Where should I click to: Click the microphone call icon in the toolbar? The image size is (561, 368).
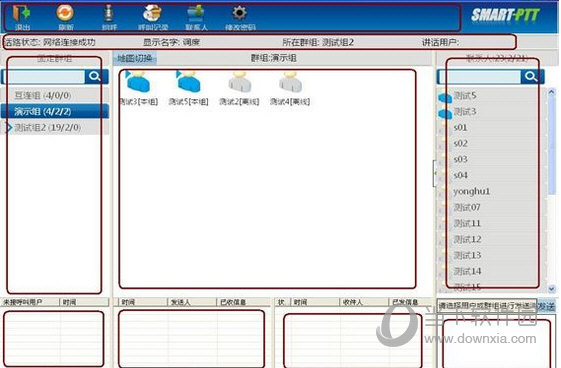(108, 13)
